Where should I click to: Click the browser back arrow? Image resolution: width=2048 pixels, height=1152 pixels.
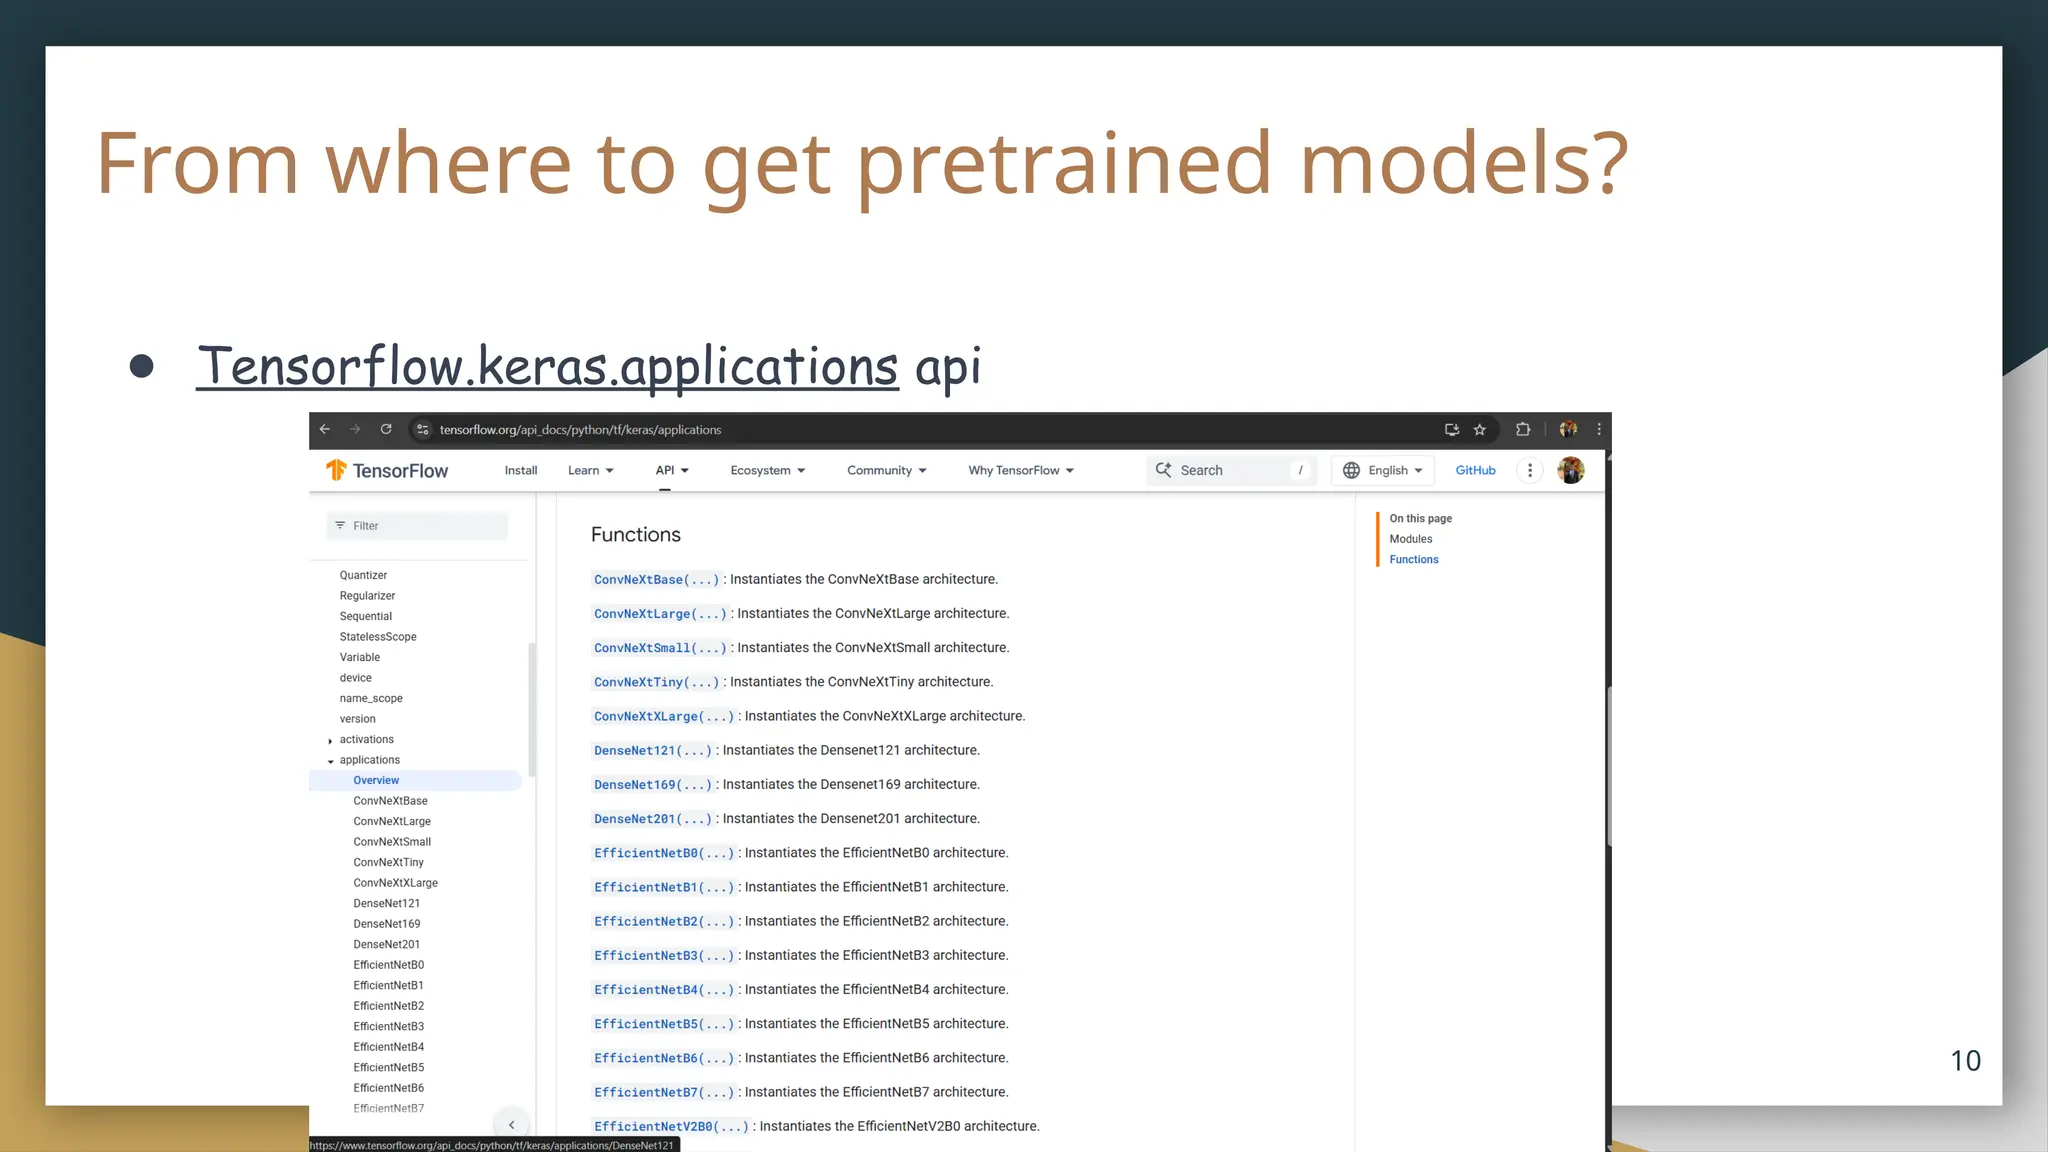(x=325, y=429)
